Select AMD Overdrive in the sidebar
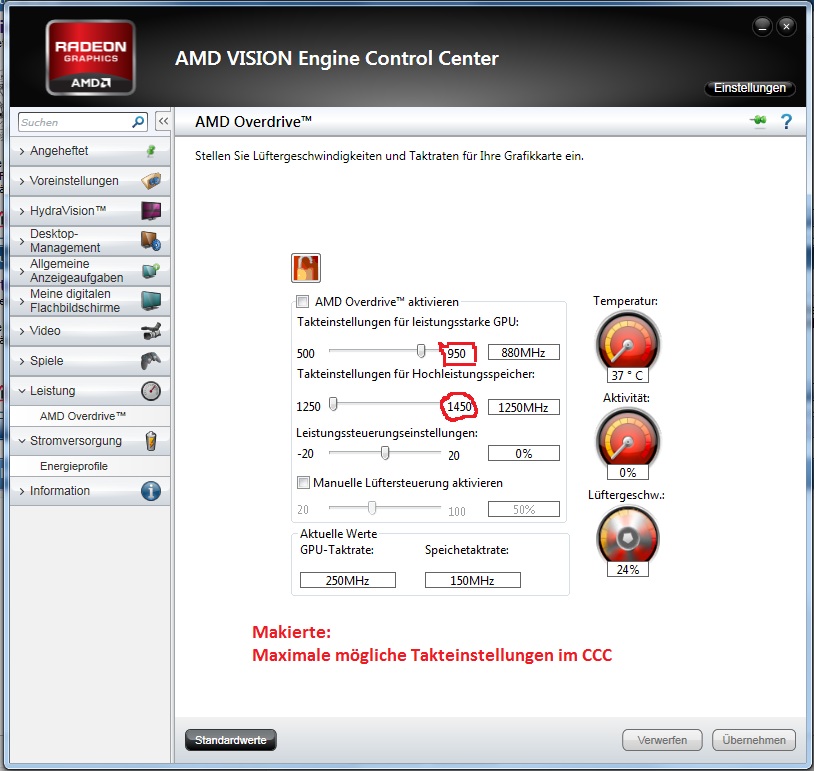Viewport: 817px width, 771px height. click(x=83, y=416)
